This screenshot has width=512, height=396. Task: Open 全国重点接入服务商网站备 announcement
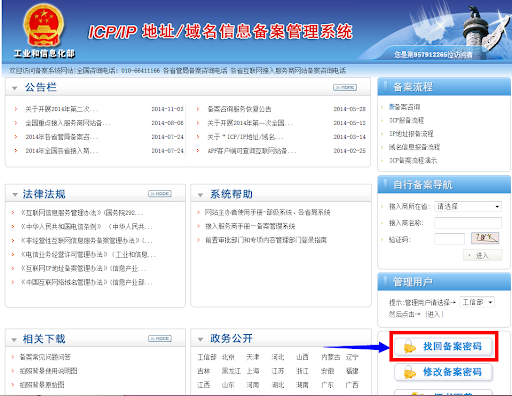pyautogui.click(x=68, y=123)
